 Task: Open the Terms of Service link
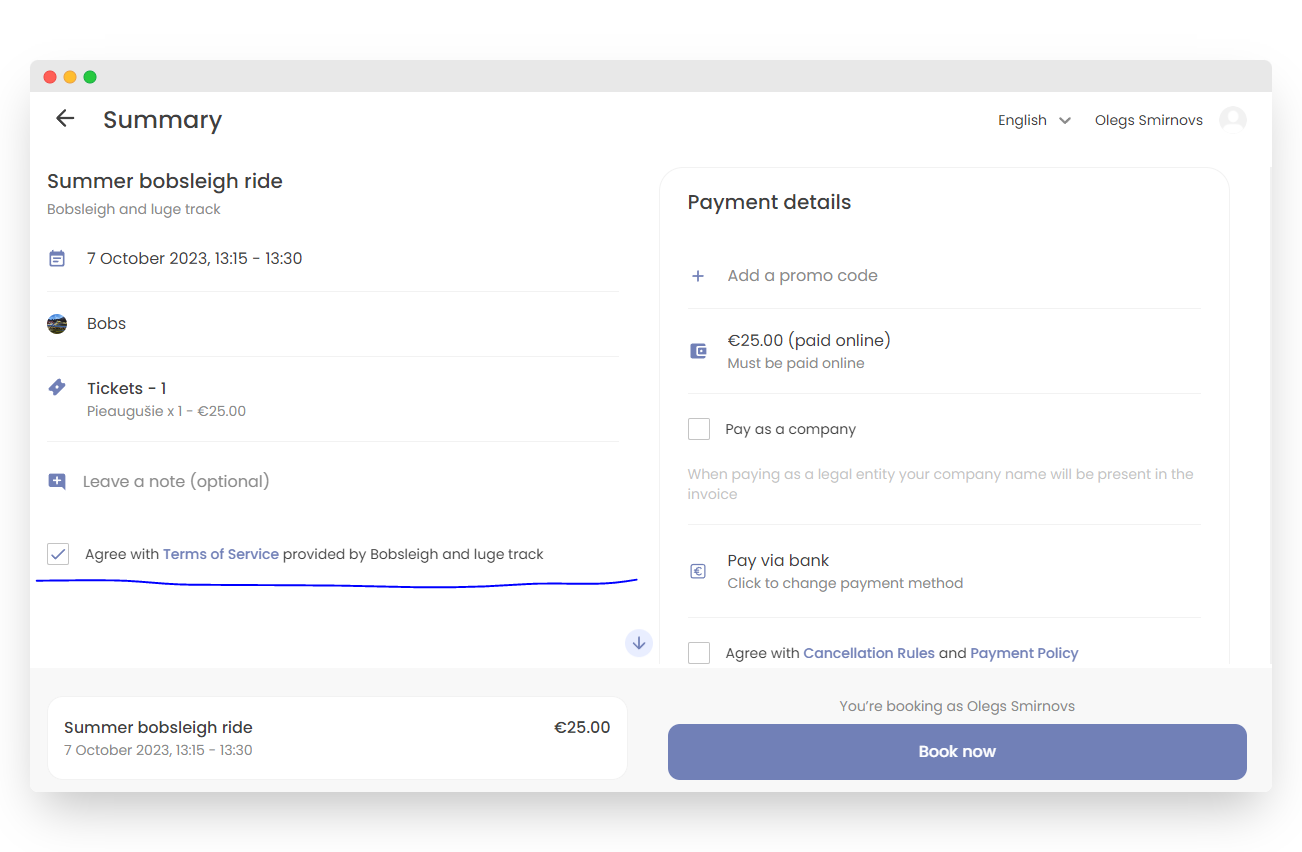pos(220,554)
